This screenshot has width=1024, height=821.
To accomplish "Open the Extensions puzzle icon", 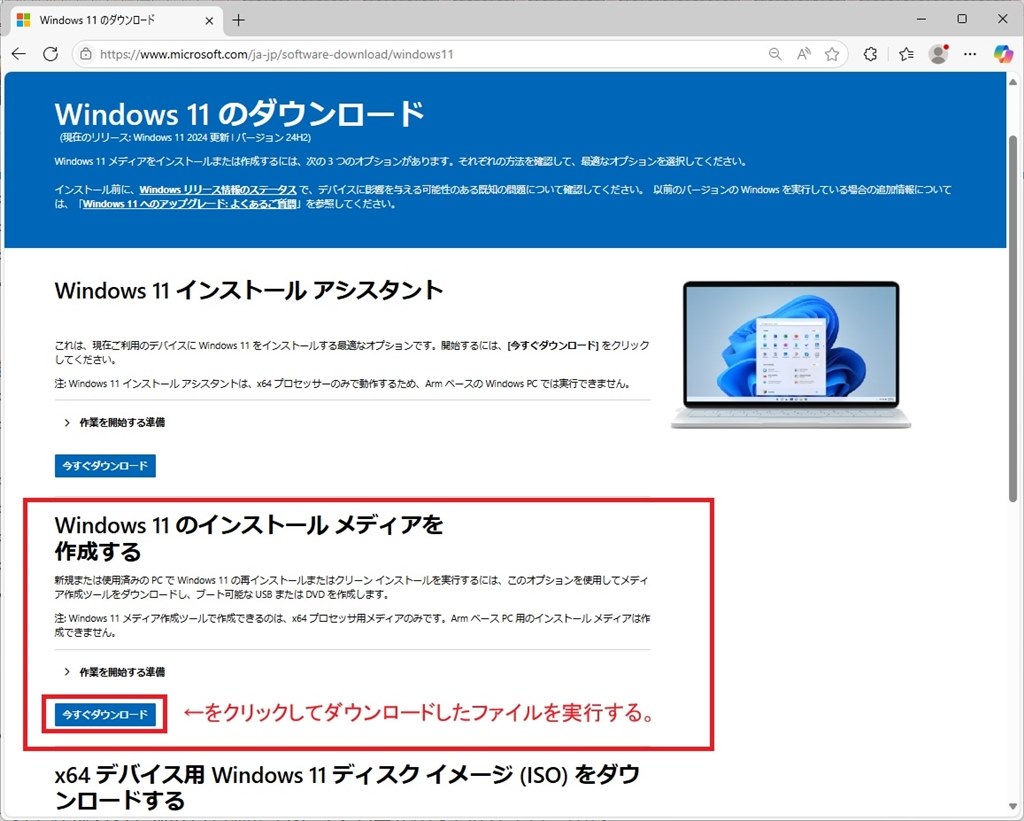I will coord(870,54).
